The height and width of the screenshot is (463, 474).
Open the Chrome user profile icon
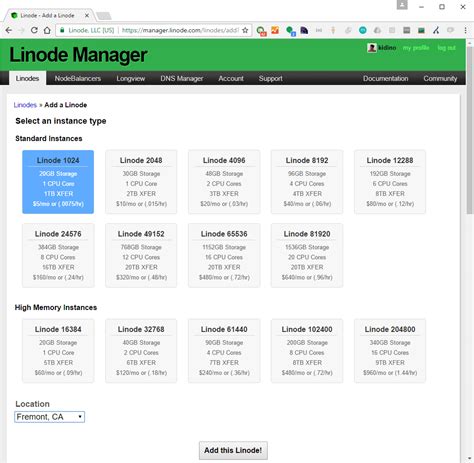pos(402,5)
